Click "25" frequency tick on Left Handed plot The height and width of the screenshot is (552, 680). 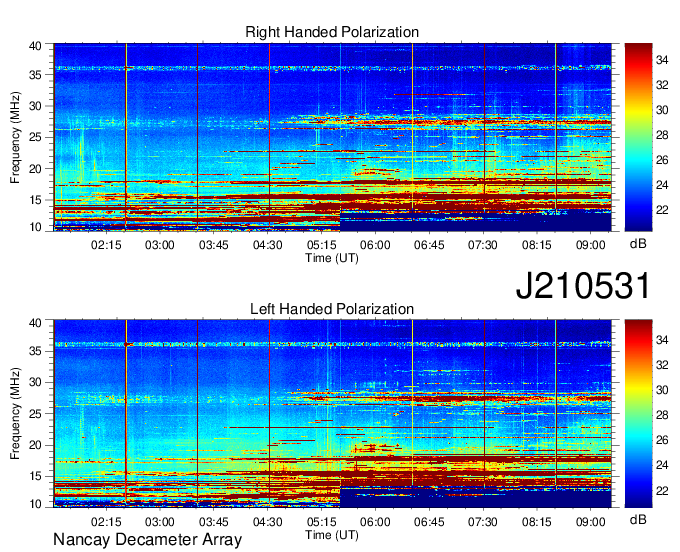35,414
